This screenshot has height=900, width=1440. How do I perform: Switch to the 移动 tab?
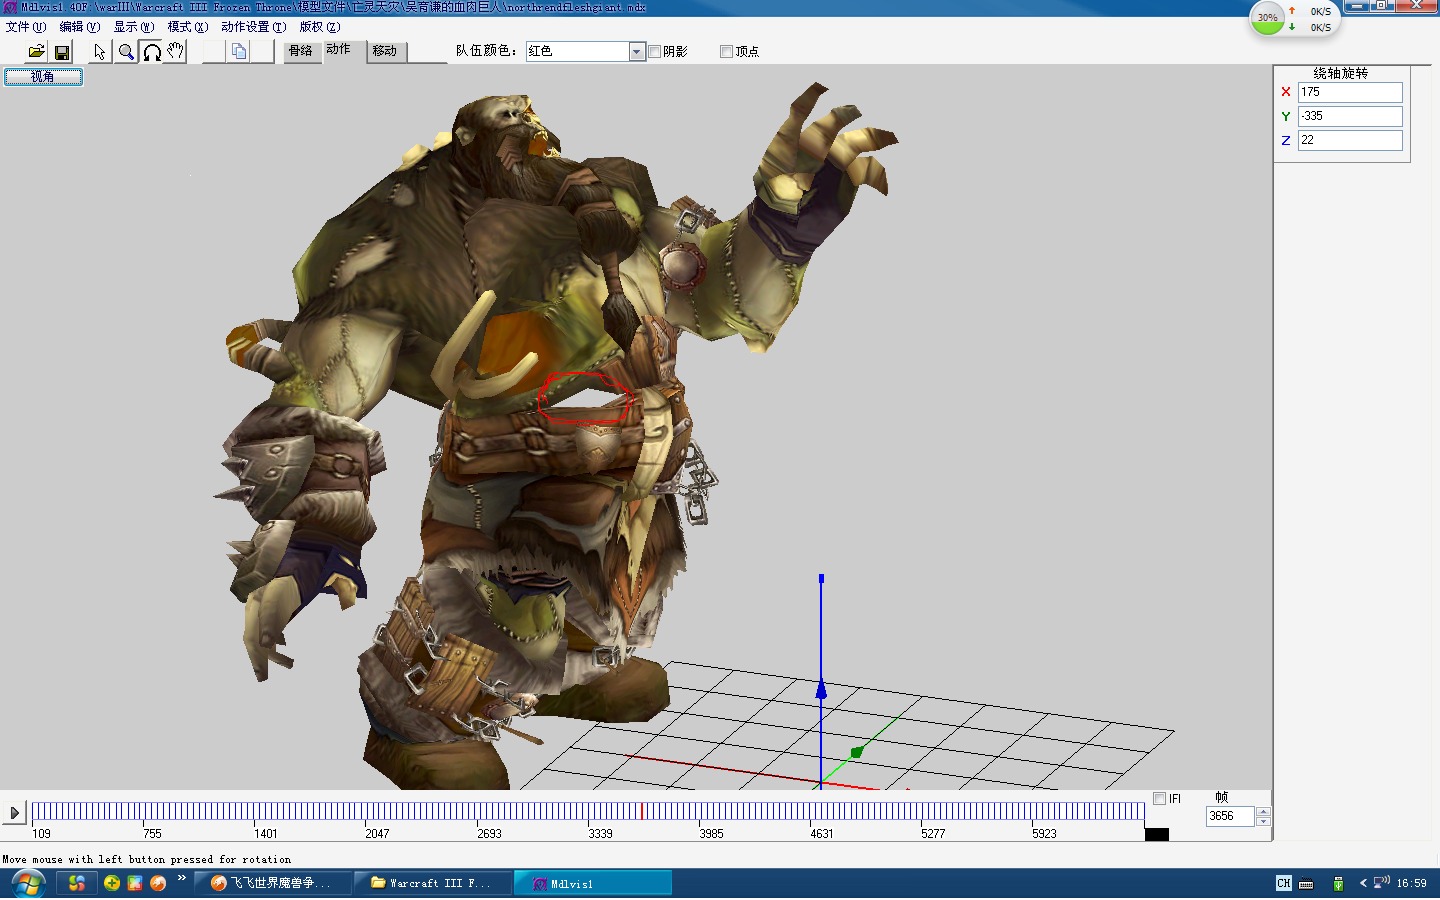(x=385, y=51)
